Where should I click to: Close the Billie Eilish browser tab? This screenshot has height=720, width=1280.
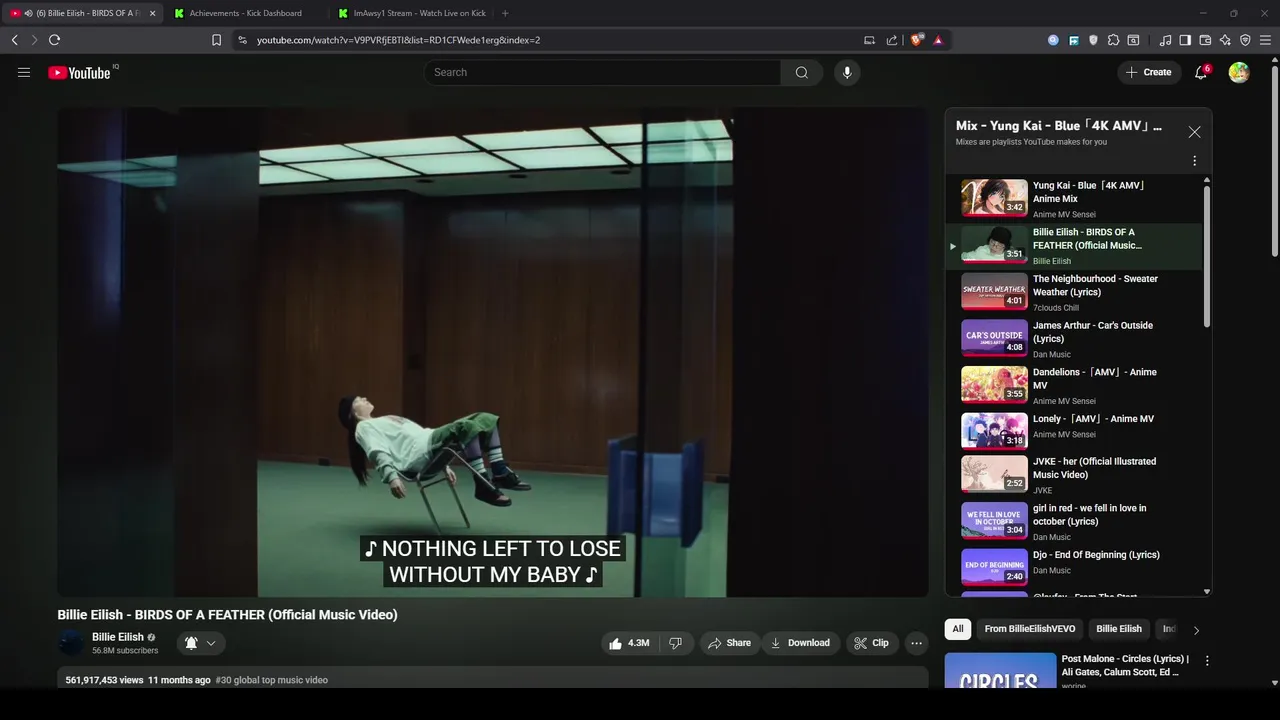[153, 13]
